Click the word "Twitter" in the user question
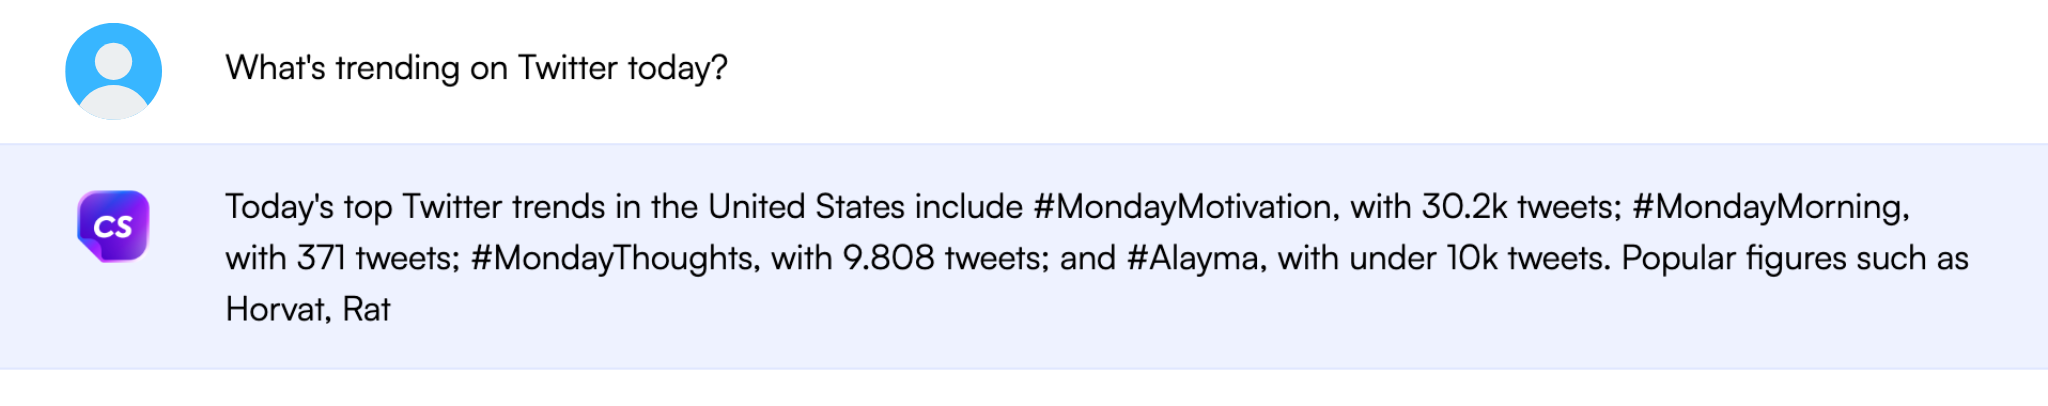 (567, 68)
